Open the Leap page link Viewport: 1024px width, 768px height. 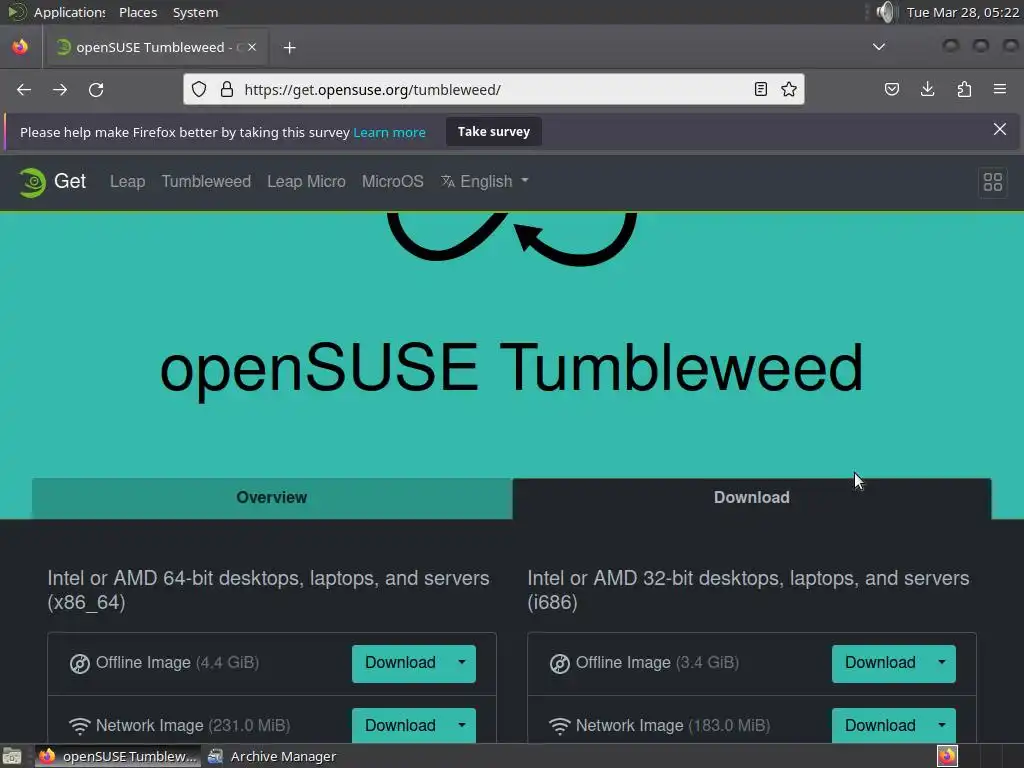coord(127,182)
